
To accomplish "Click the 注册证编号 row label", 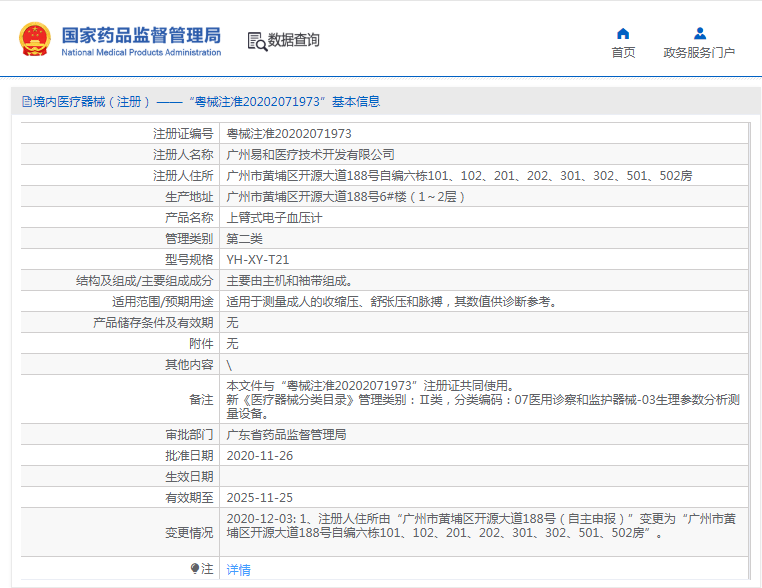I will pyautogui.click(x=183, y=134).
